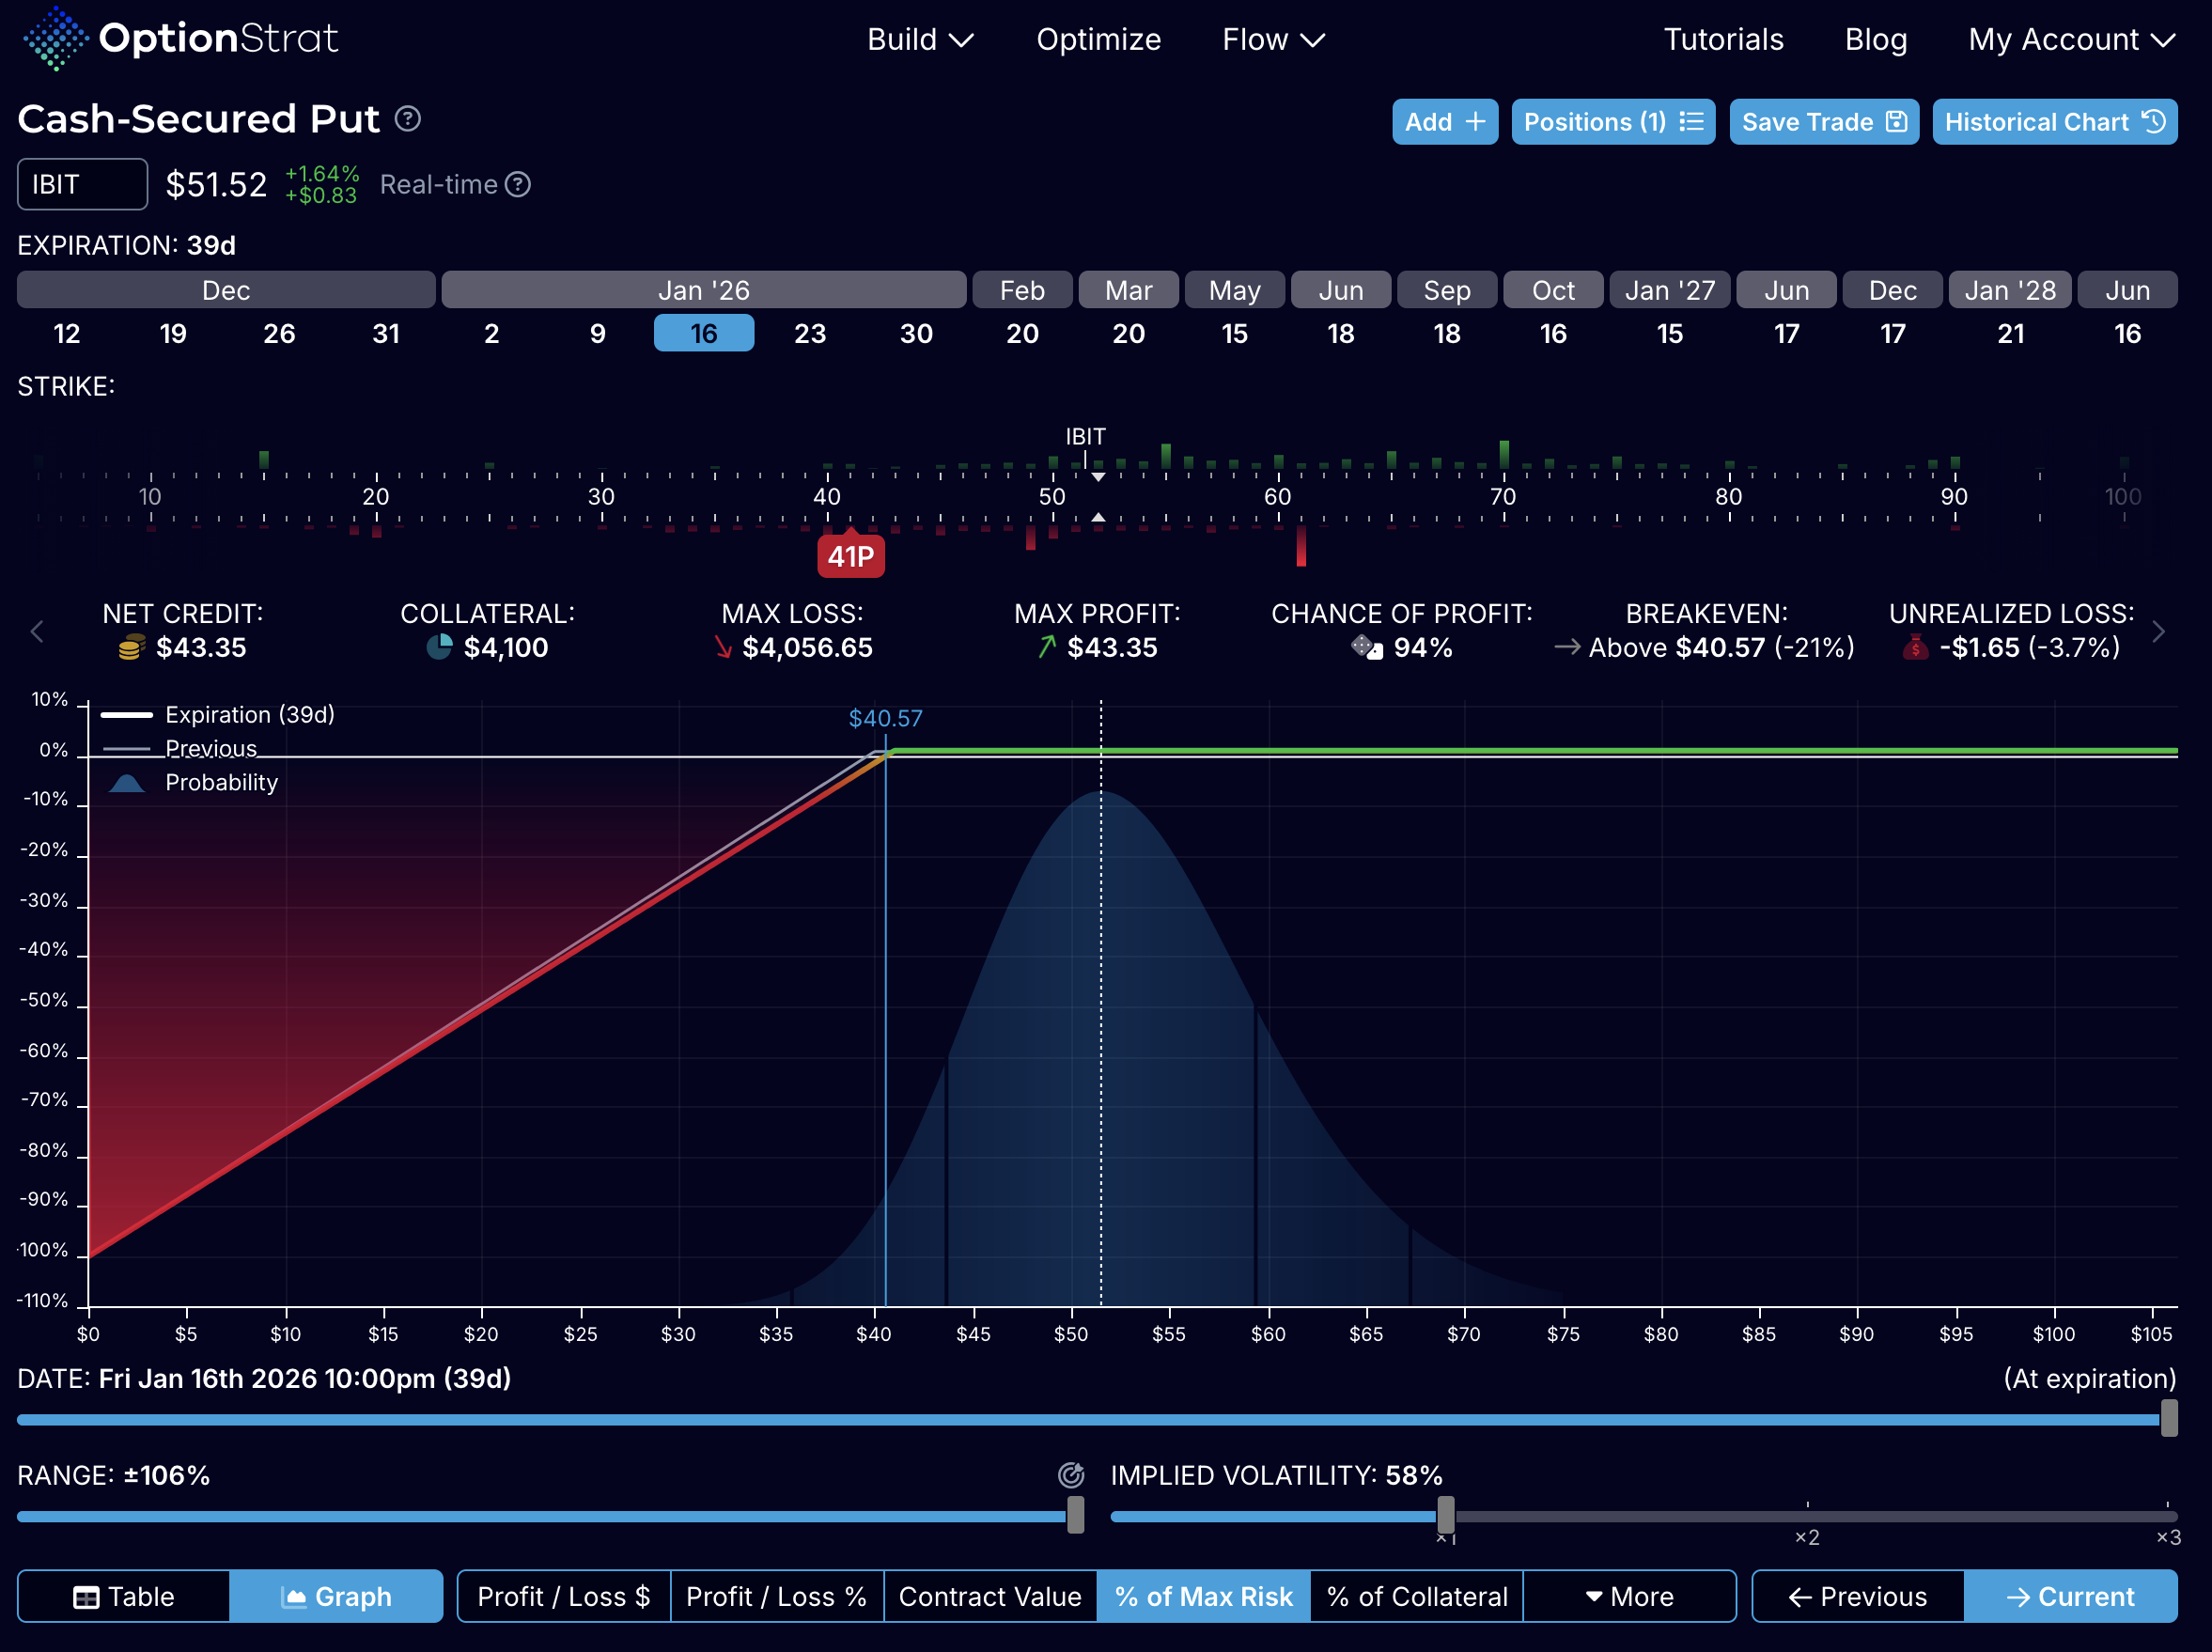Open the Positions (1) list button
This screenshot has height=1652, width=2212.
(1612, 122)
